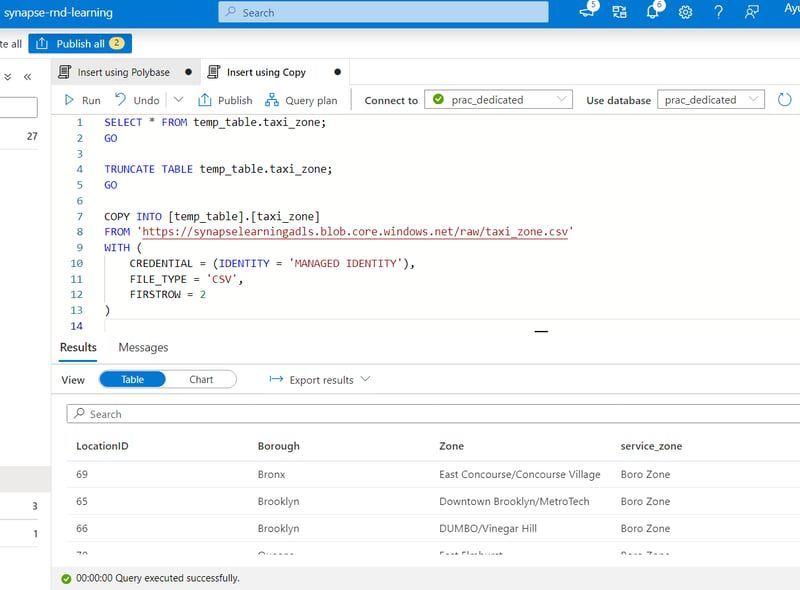Click the Query executed successfully status

158,578
